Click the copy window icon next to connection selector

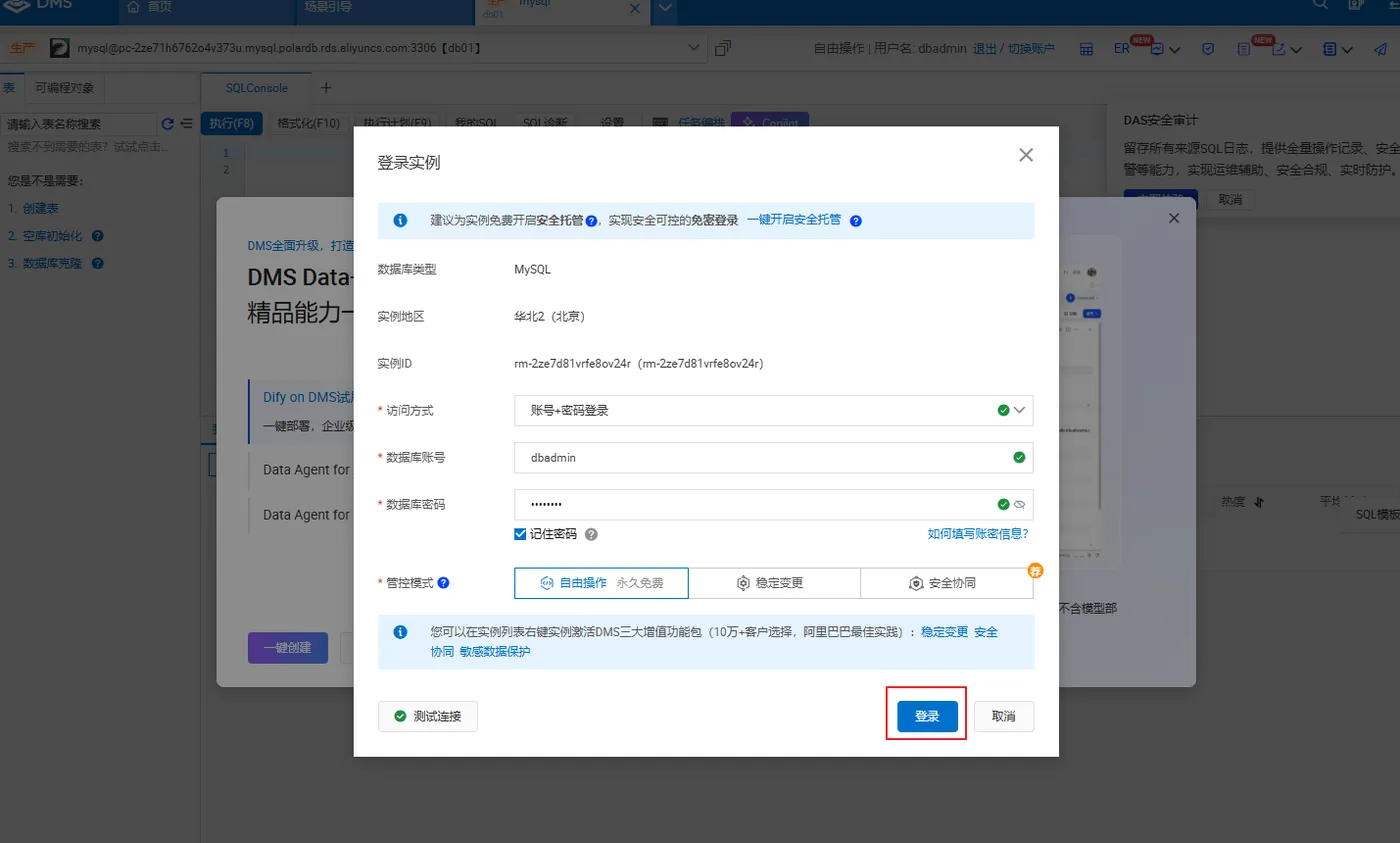[x=723, y=48]
